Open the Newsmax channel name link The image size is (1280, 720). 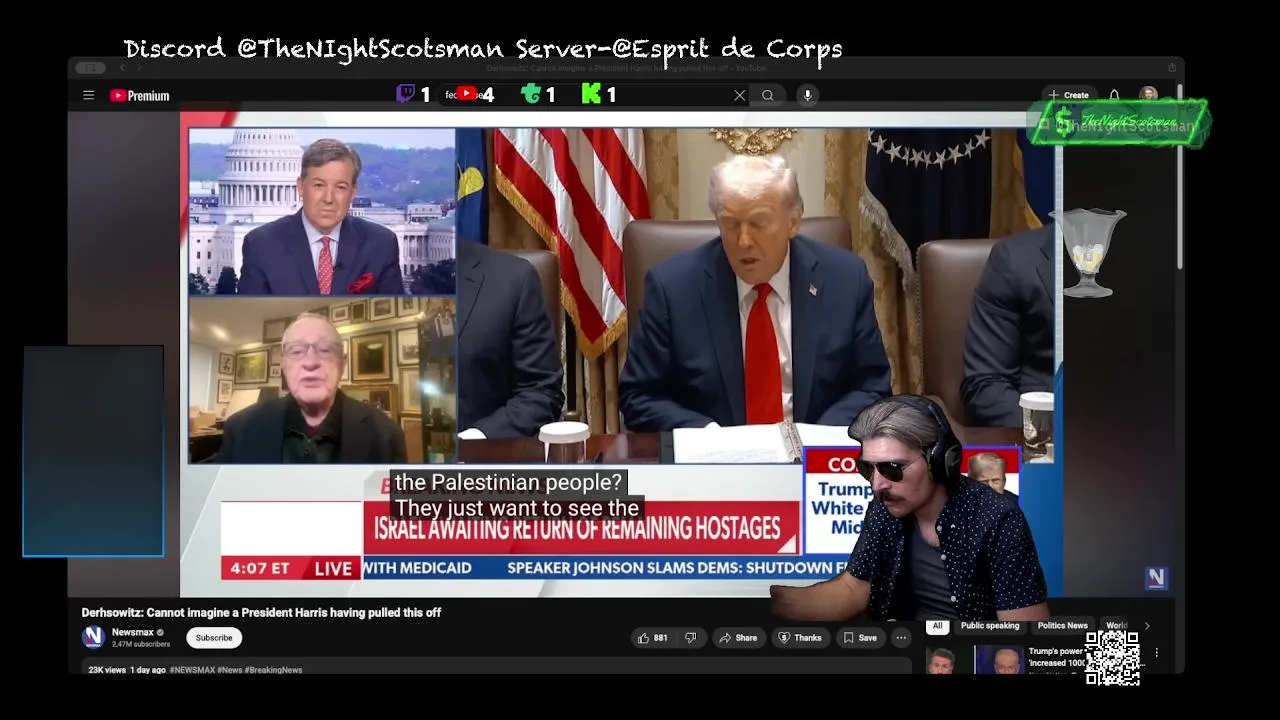pos(131,632)
